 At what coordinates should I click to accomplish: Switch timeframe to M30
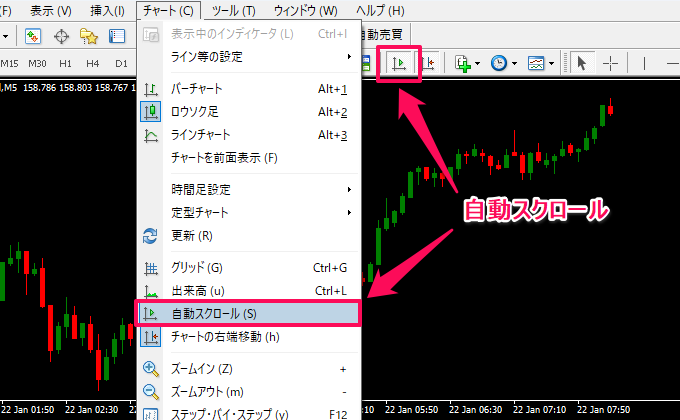(x=37, y=64)
